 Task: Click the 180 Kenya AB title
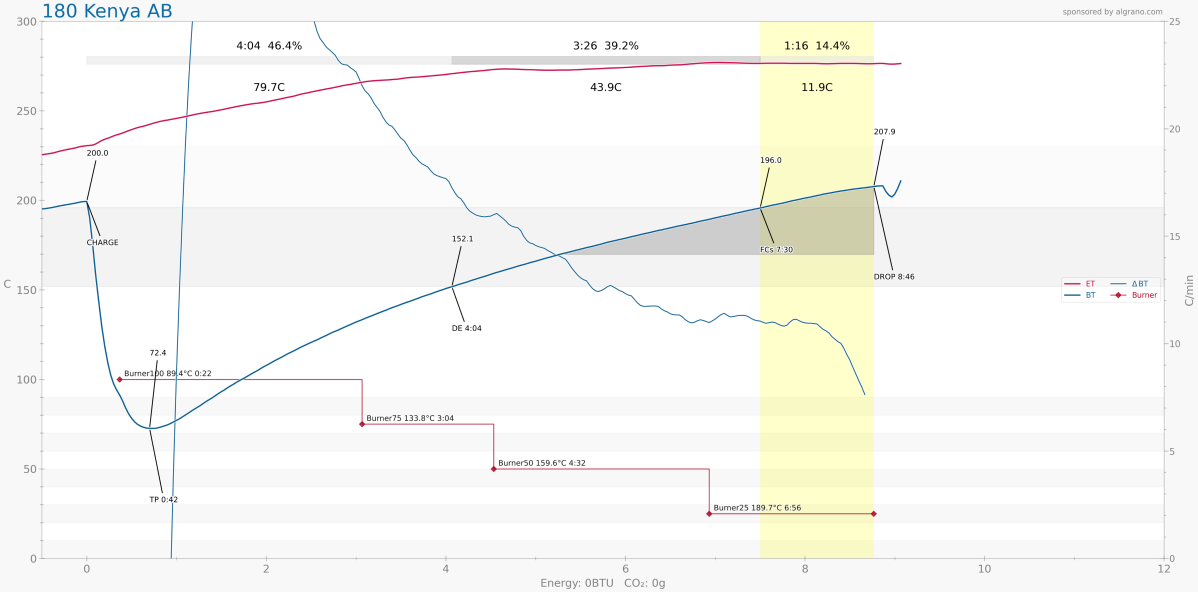click(107, 11)
